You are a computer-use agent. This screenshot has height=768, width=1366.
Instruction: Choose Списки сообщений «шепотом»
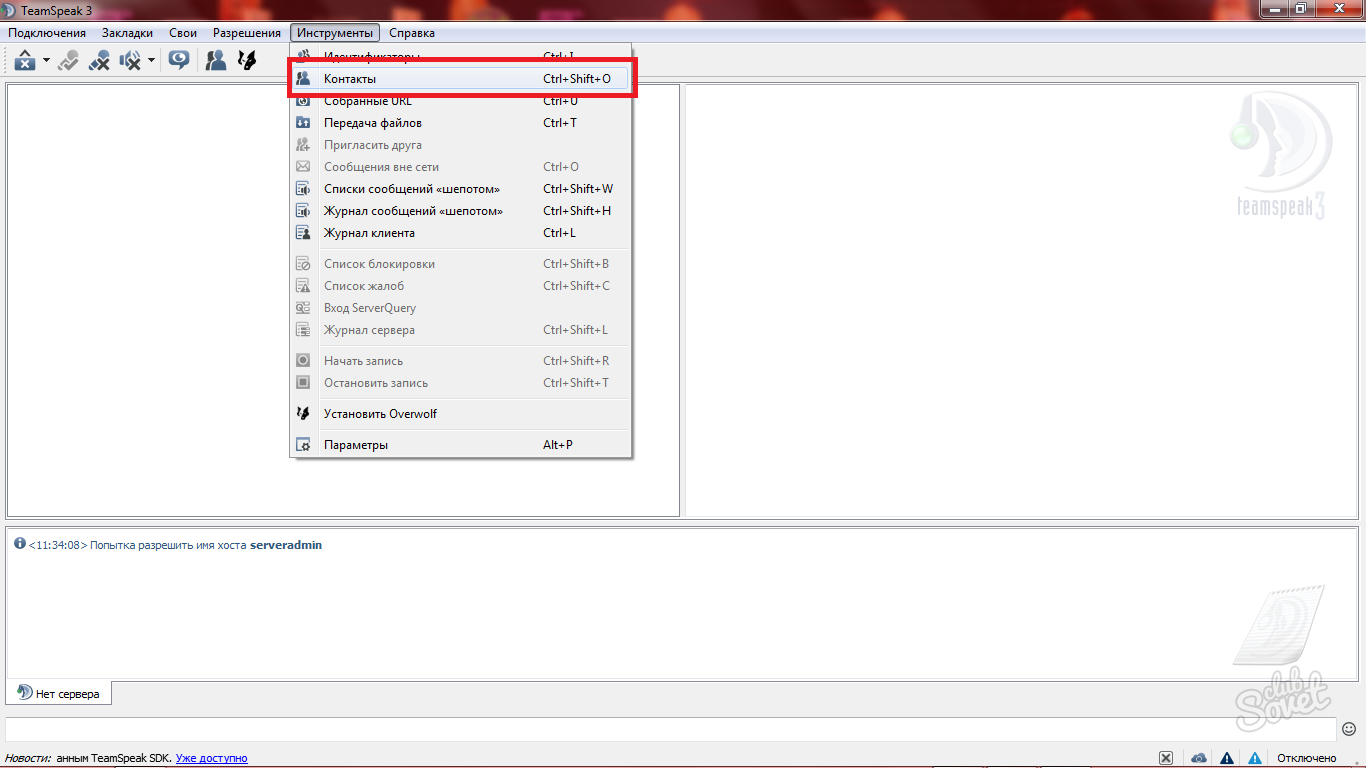(461, 189)
